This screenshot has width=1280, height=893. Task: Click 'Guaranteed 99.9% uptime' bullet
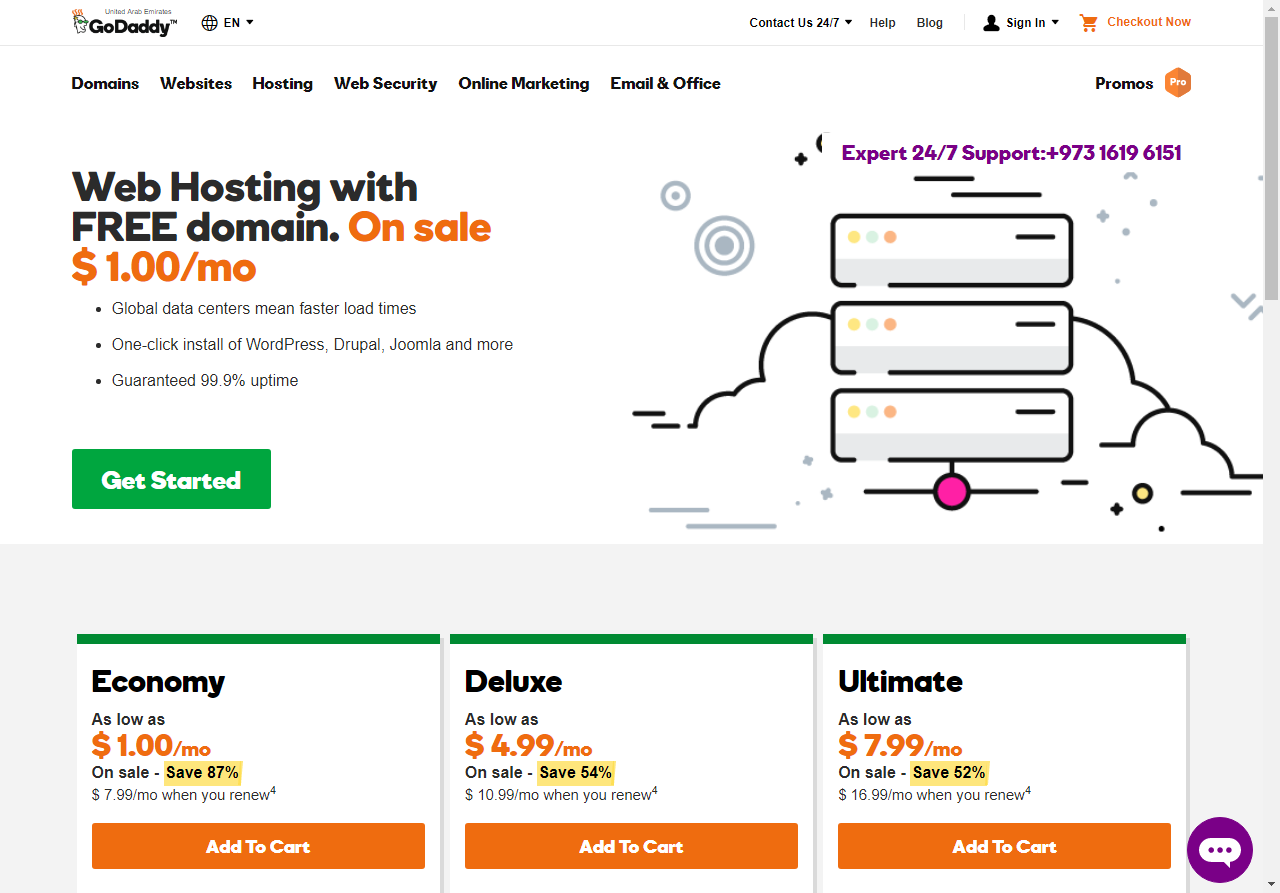click(205, 381)
